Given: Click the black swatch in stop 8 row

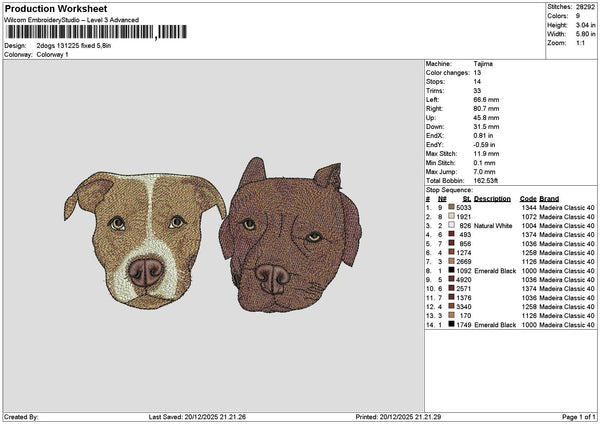Looking at the screenshot, I should 452,270.
